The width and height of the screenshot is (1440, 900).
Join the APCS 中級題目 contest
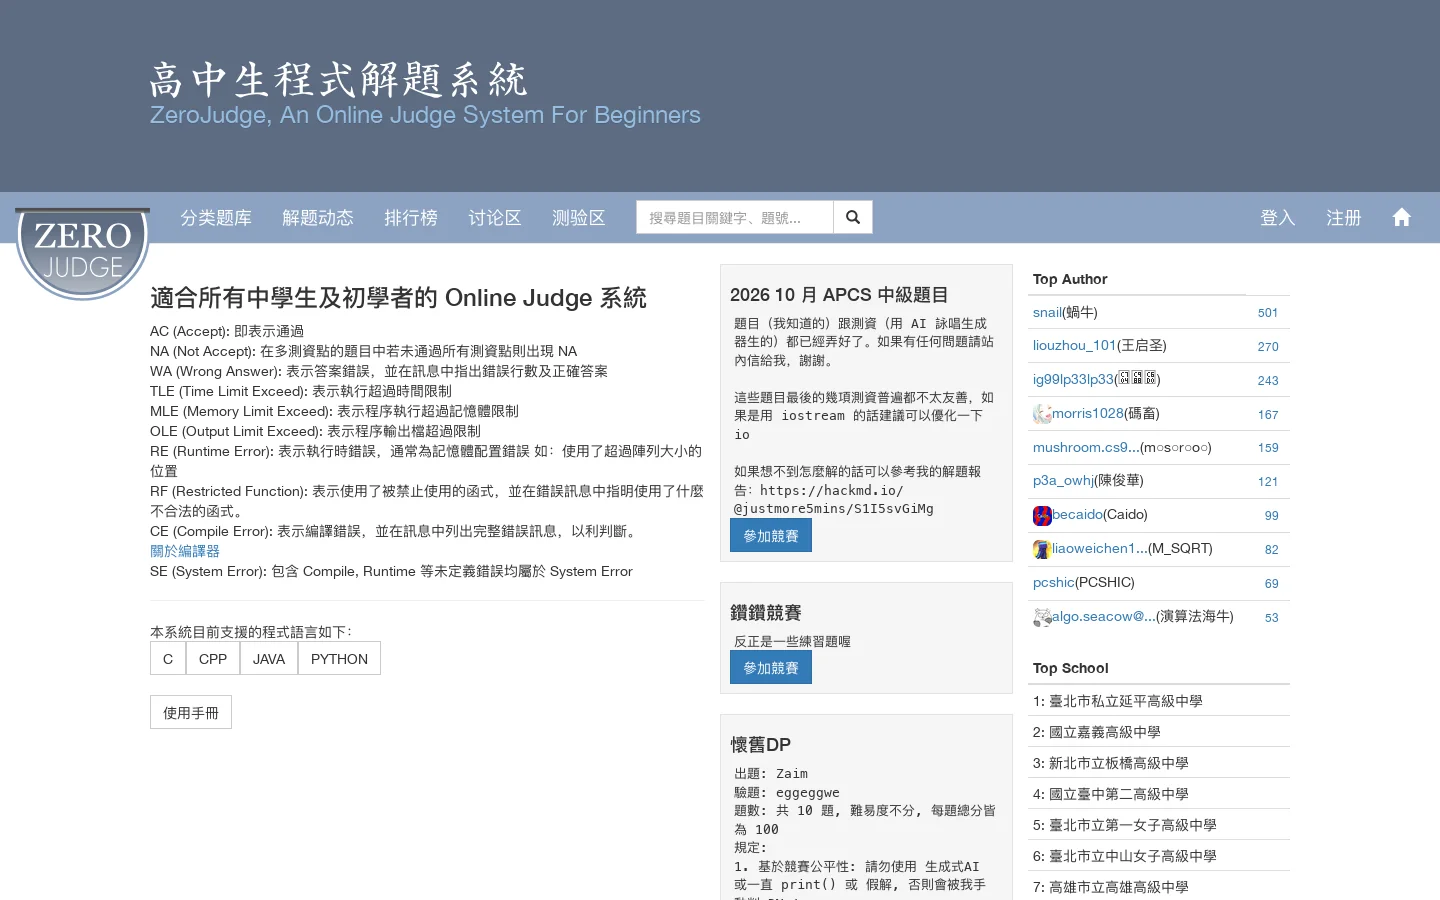click(771, 536)
